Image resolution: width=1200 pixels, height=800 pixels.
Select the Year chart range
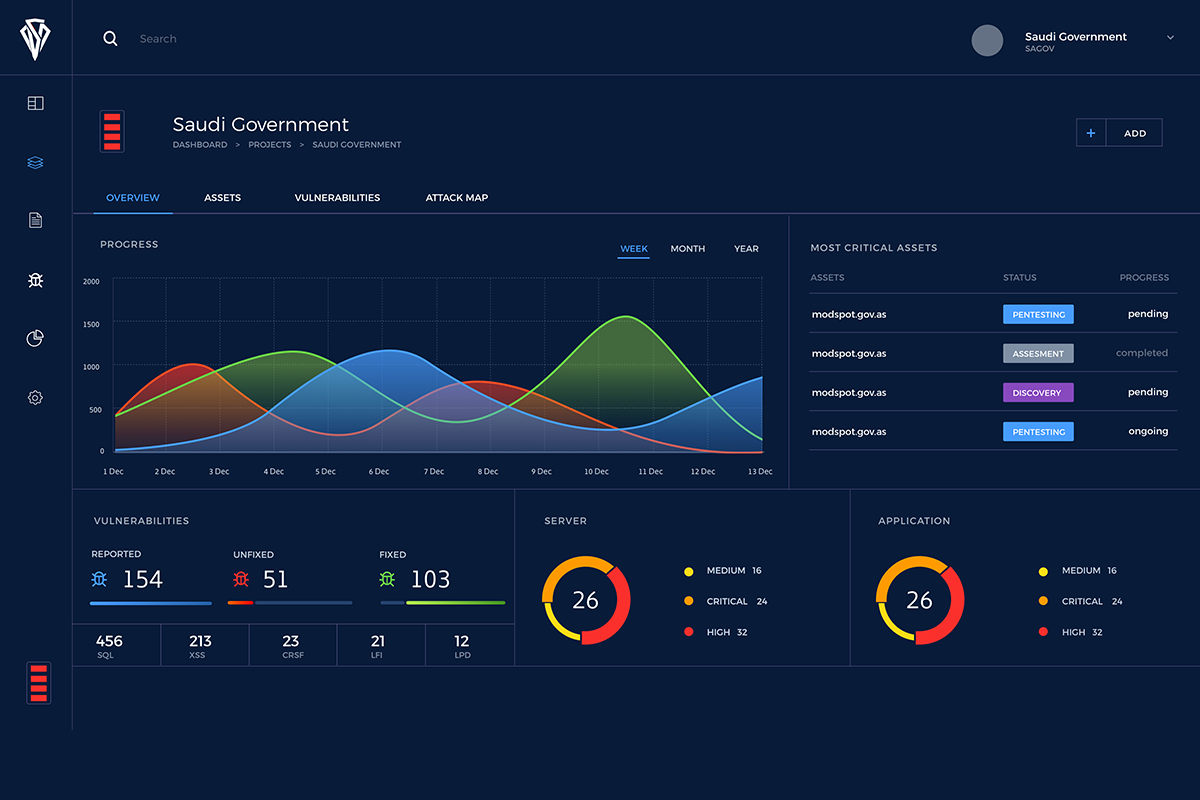click(x=746, y=249)
